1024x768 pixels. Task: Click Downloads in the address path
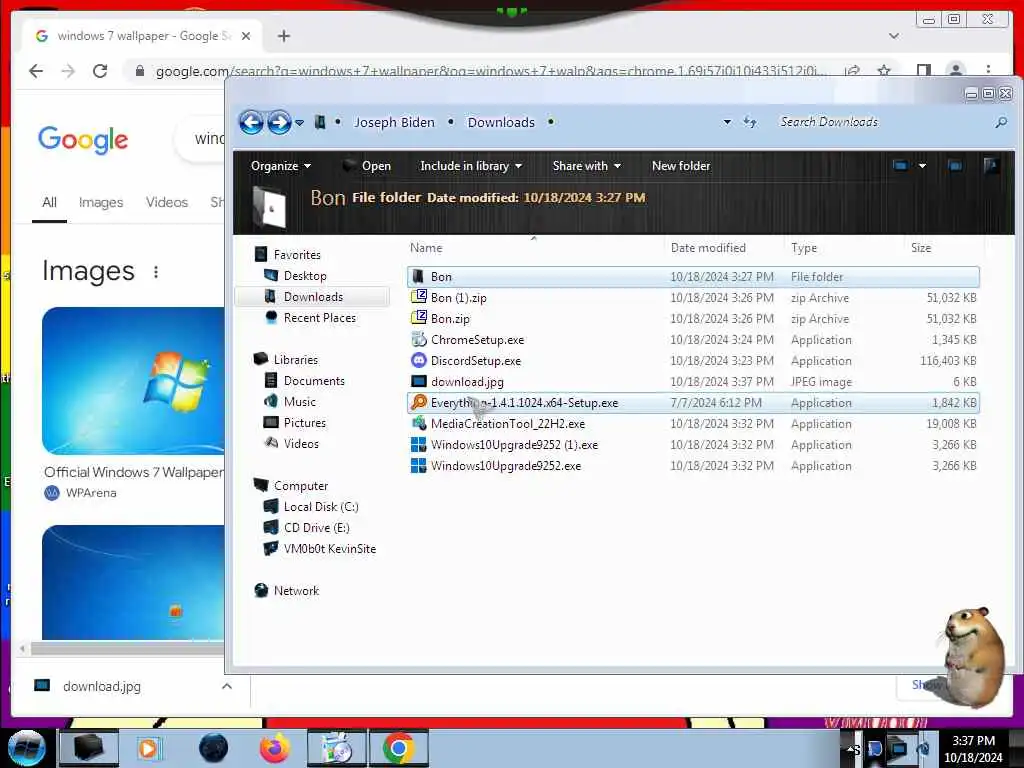(501, 122)
